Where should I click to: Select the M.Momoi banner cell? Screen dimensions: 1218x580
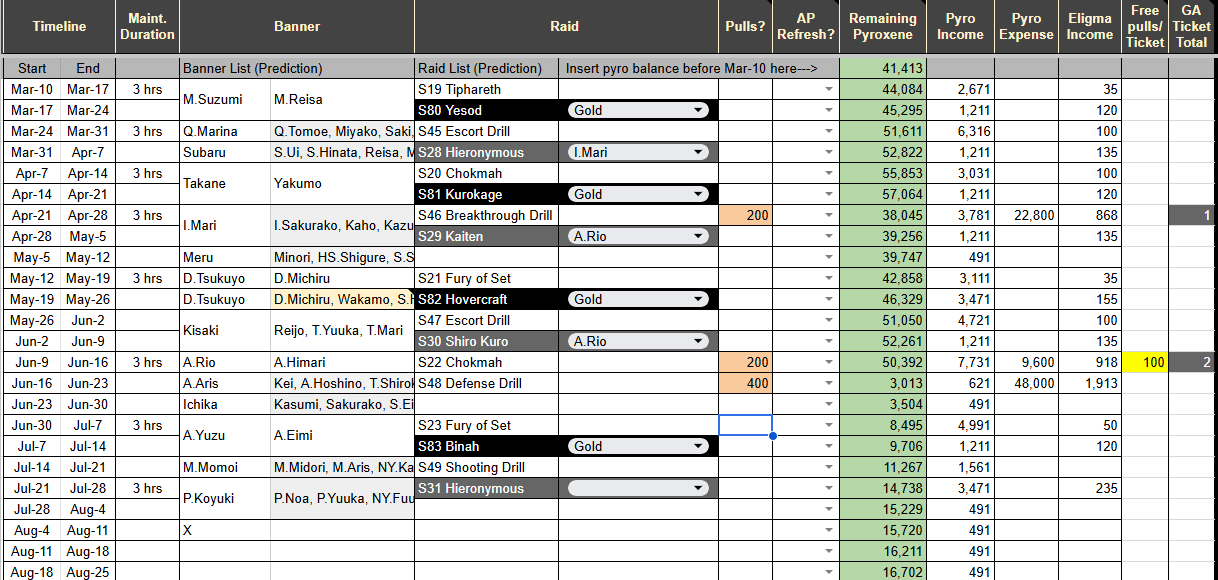point(225,467)
